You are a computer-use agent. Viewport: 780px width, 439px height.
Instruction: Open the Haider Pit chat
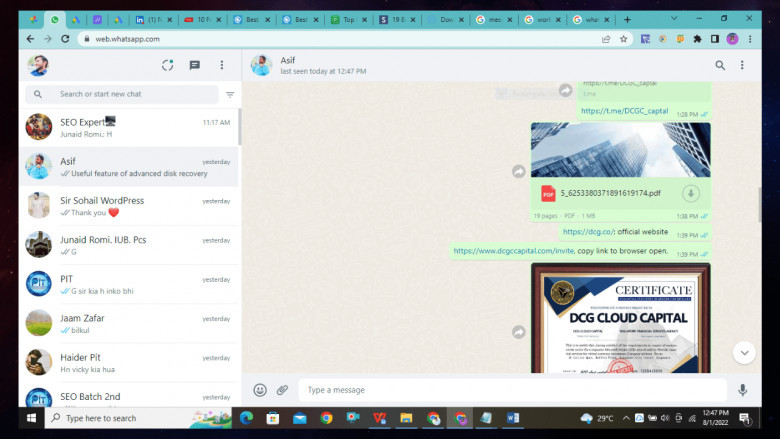click(128, 363)
